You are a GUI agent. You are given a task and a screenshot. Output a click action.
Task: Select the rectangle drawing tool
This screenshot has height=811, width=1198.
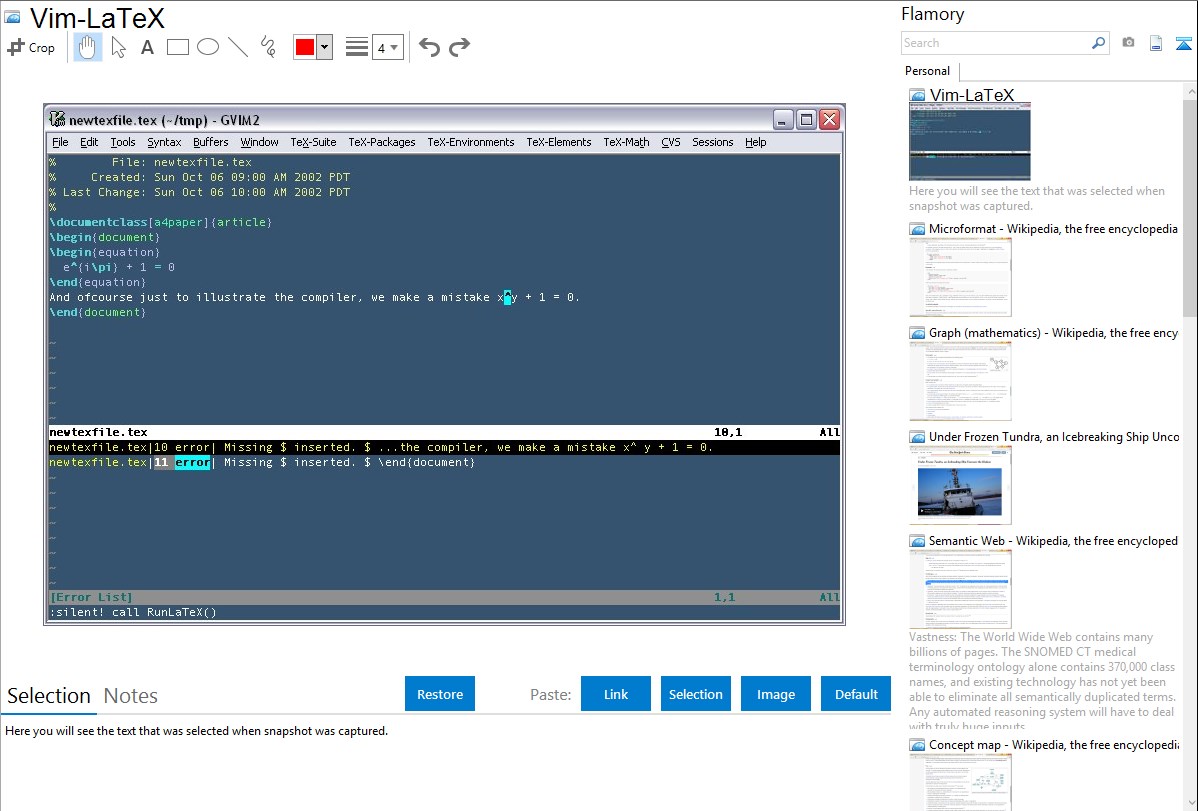[x=177, y=47]
